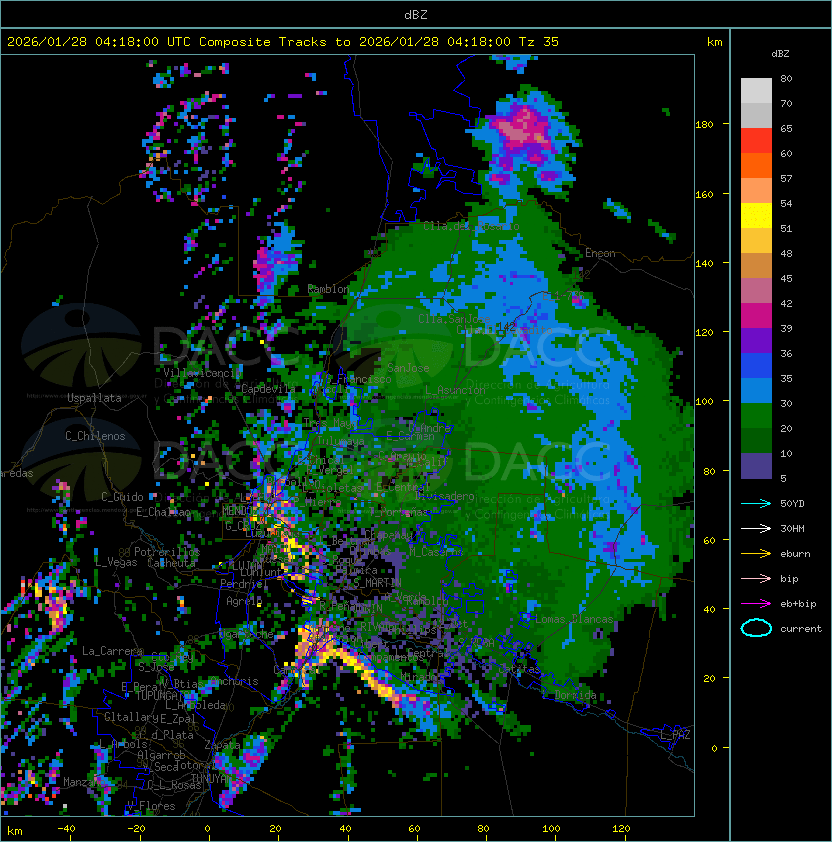Click the cyan 'current' ellipse symbol
832x842 pixels.
click(756, 628)
